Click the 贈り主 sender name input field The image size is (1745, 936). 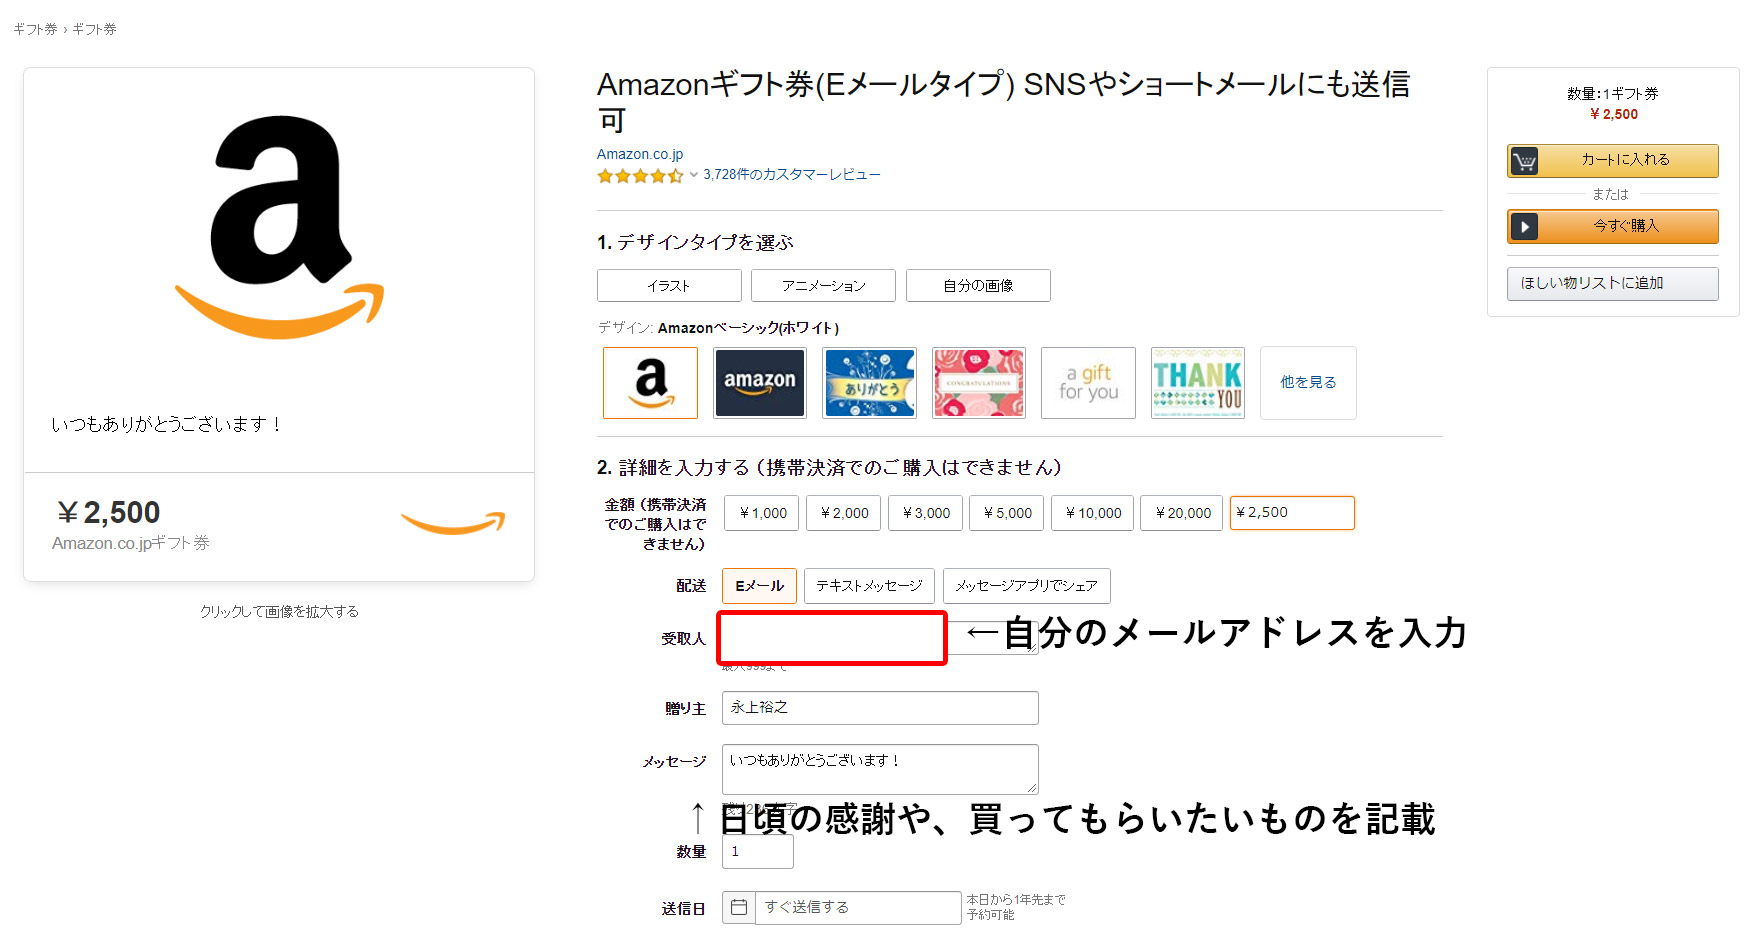pyautogui.click(x=880, y=708)
